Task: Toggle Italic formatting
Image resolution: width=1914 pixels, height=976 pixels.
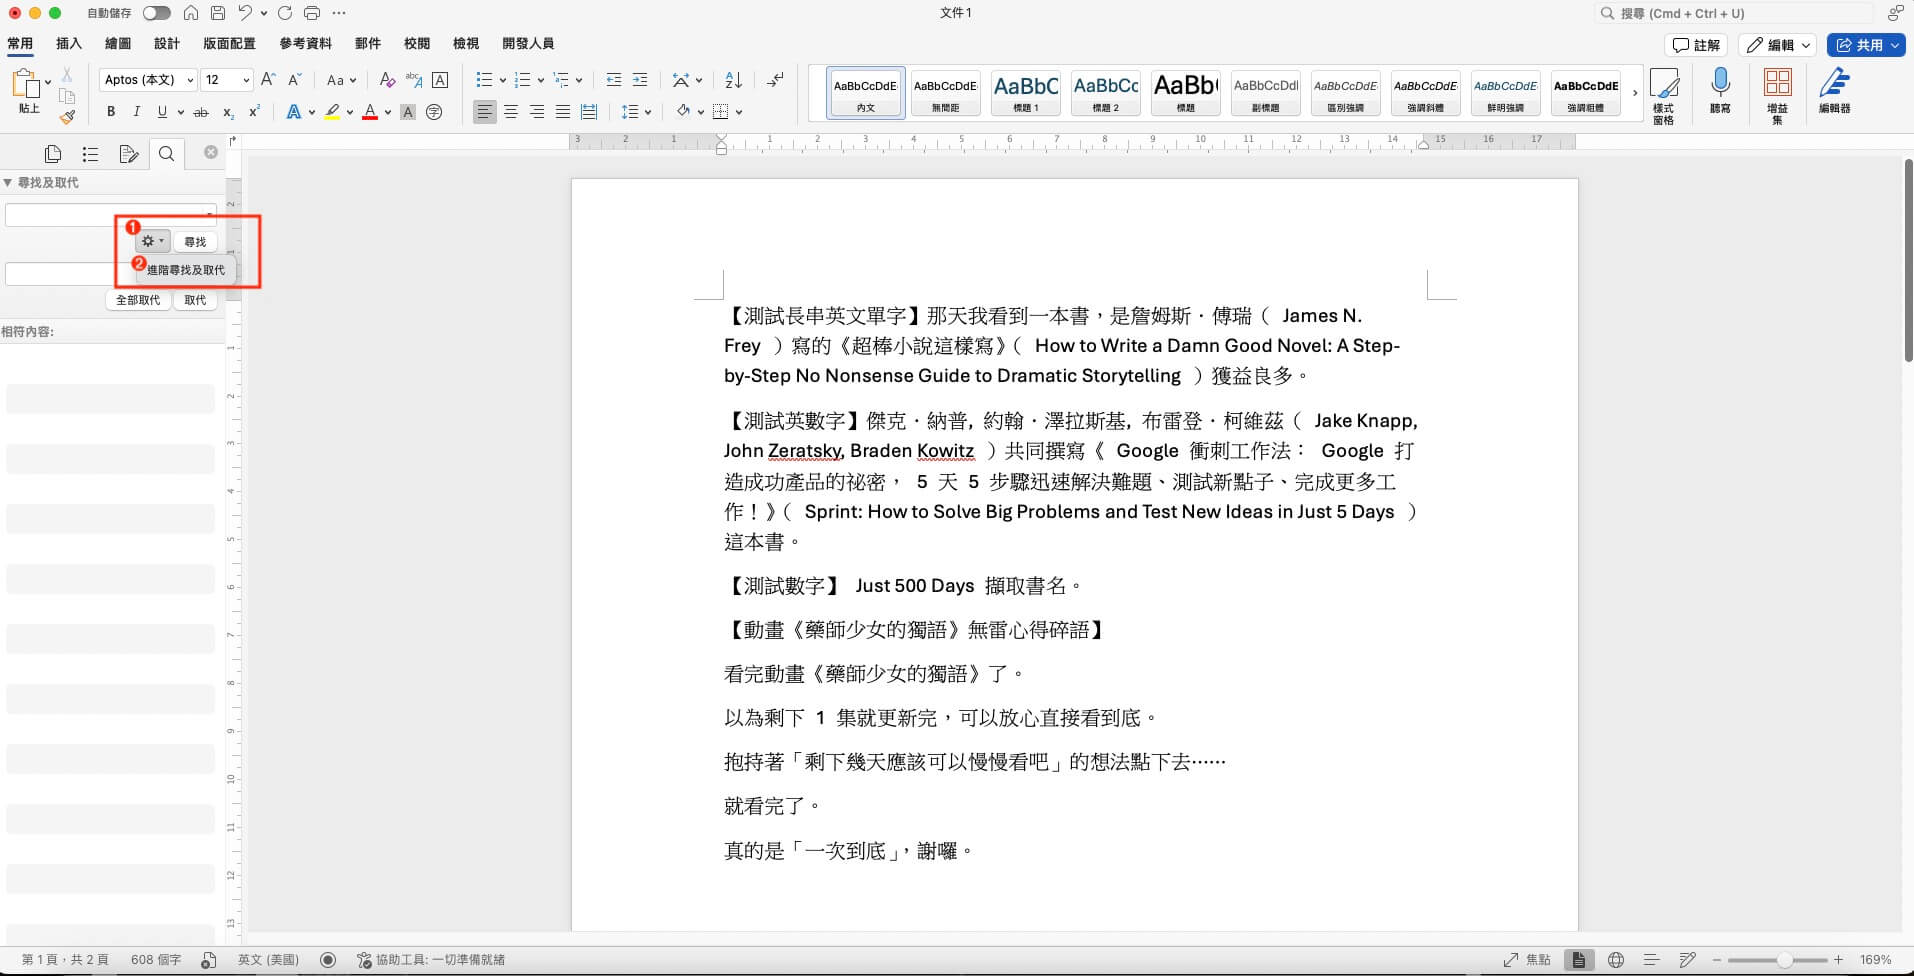Action: [137, 112]
